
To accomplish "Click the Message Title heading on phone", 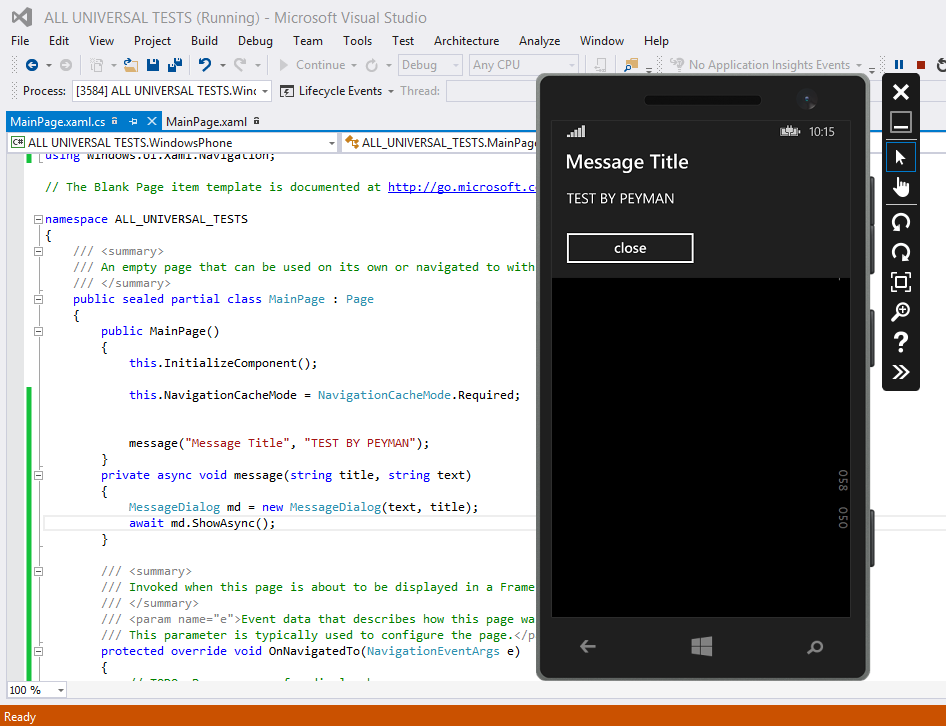I will (x=627, y=162).
